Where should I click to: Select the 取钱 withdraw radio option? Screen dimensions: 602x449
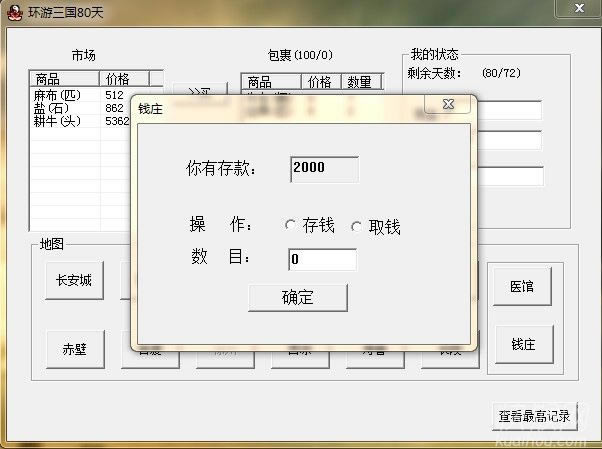[357, 227]
